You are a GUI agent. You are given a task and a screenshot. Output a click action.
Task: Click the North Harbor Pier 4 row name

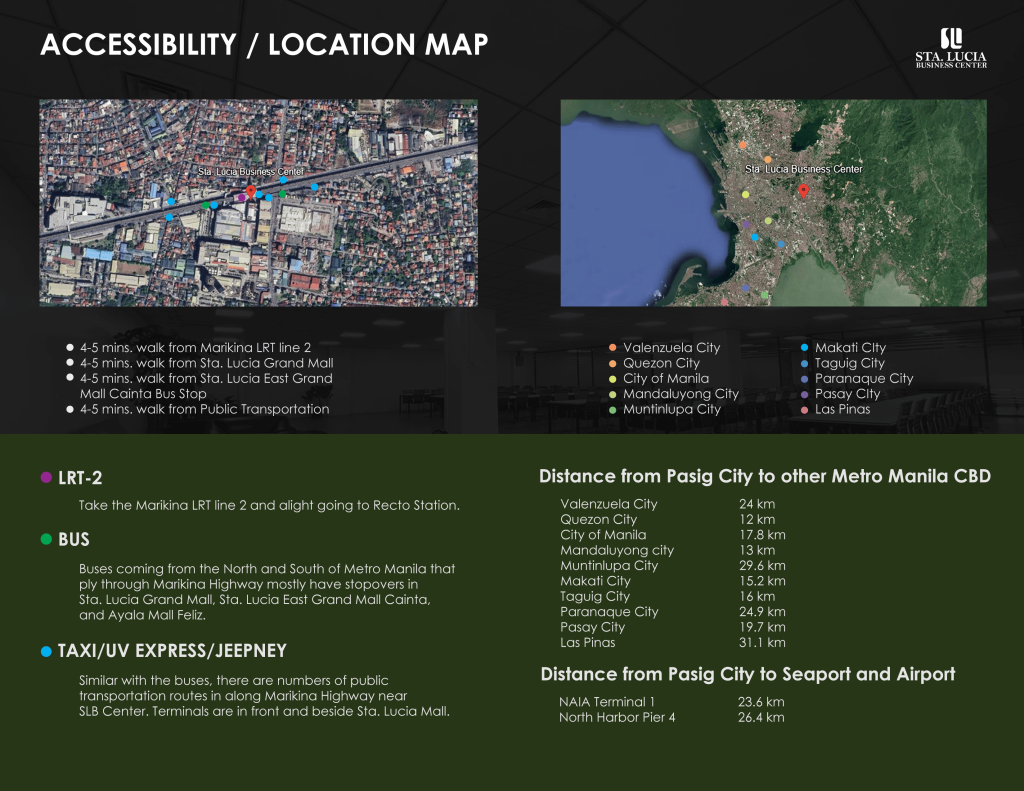pyautogui.click(x=617, y=717)
